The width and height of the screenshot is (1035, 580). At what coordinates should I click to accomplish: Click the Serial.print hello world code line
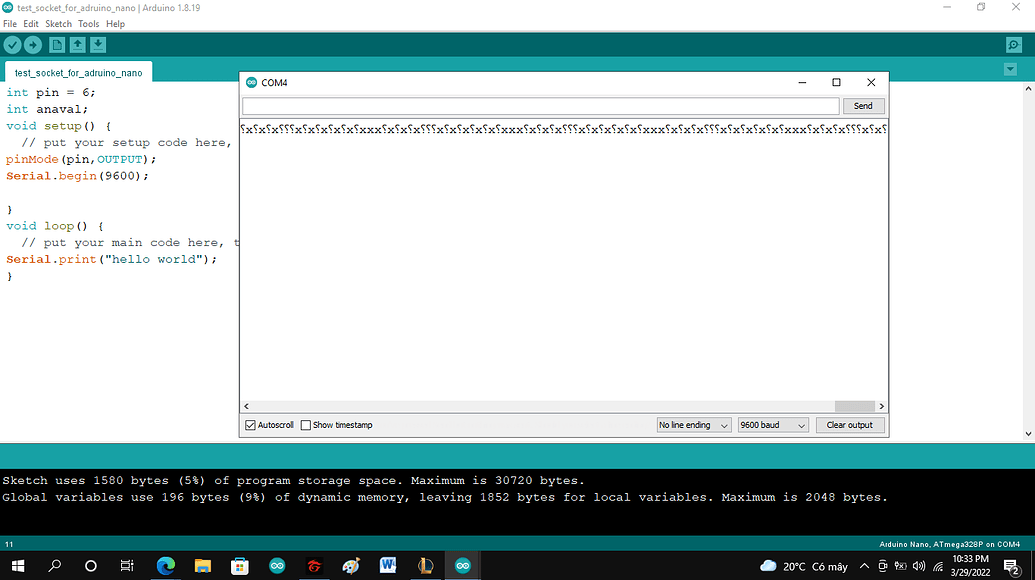point(112,259)
